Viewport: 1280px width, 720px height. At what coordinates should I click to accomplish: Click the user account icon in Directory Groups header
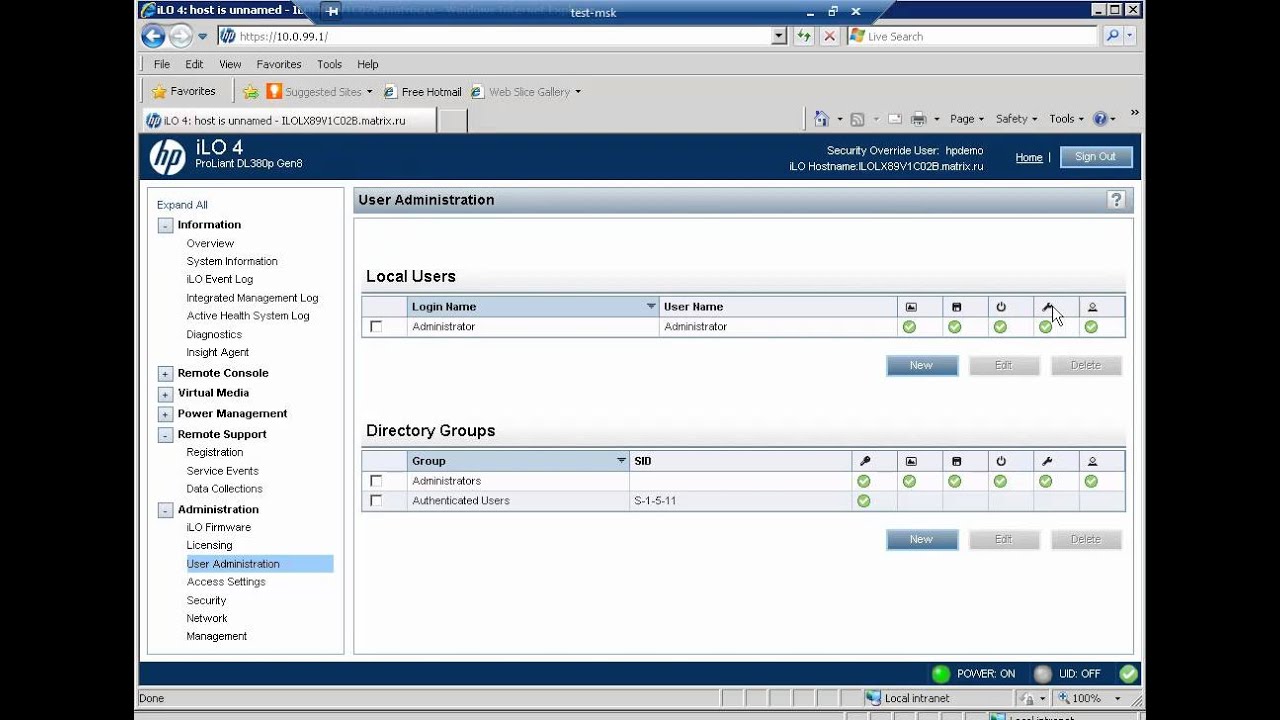pos(1091,461)
